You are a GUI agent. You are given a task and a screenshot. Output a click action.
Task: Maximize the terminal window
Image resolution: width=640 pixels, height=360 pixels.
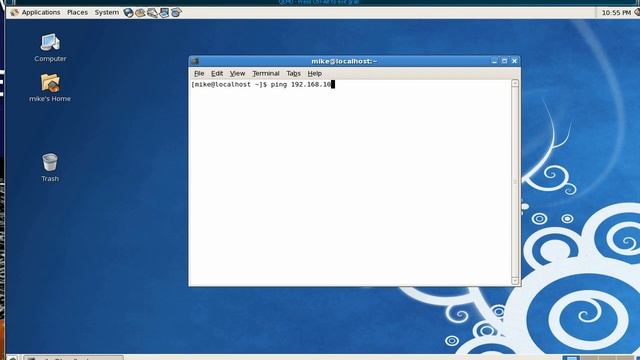[504, 61]
